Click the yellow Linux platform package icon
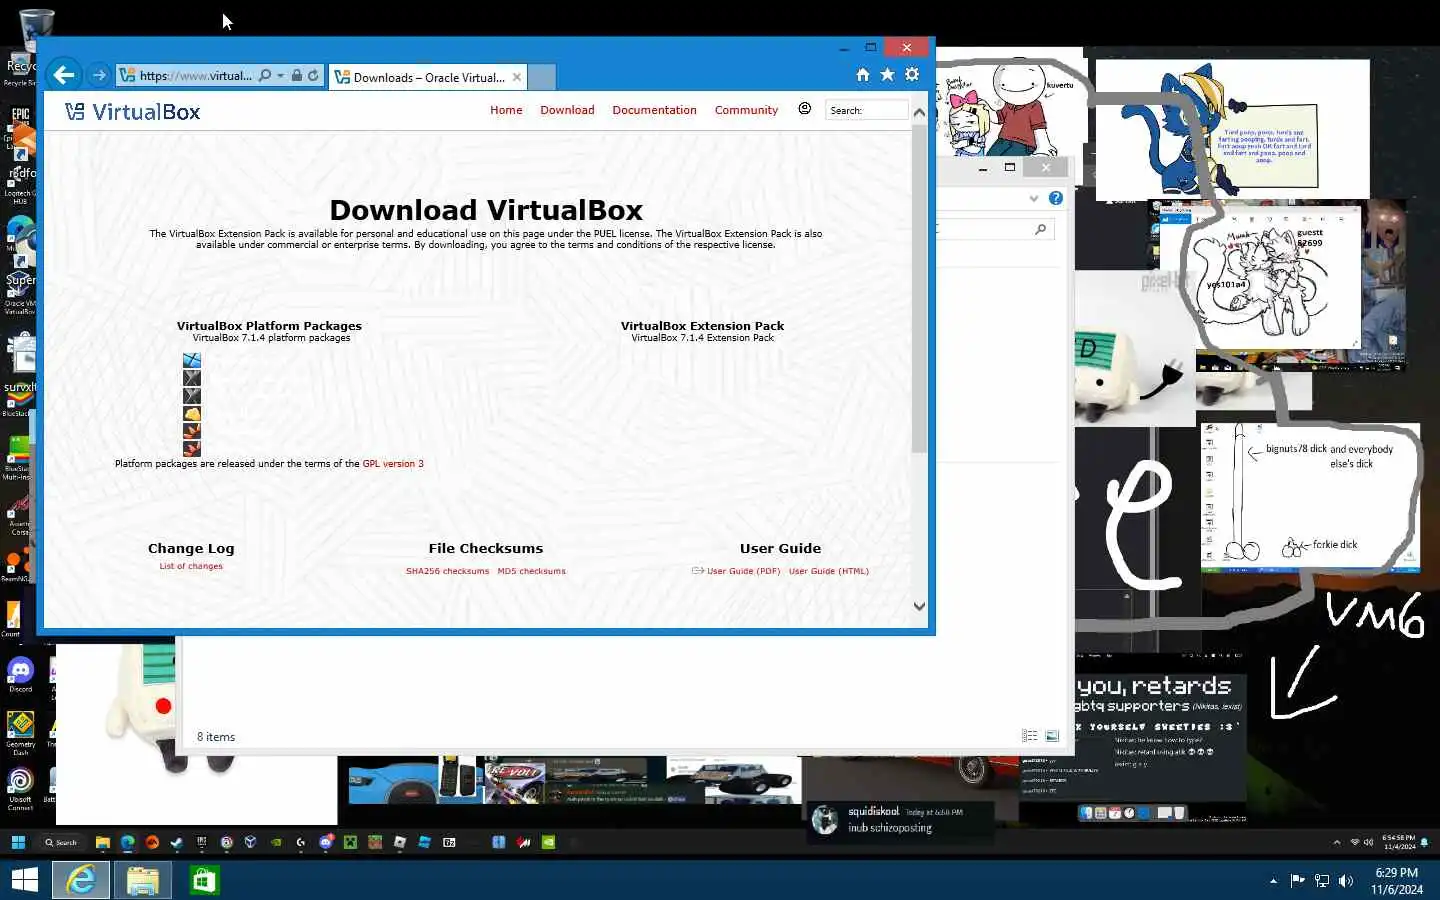This screenshot has height=900, width=1440. point(192,413)
